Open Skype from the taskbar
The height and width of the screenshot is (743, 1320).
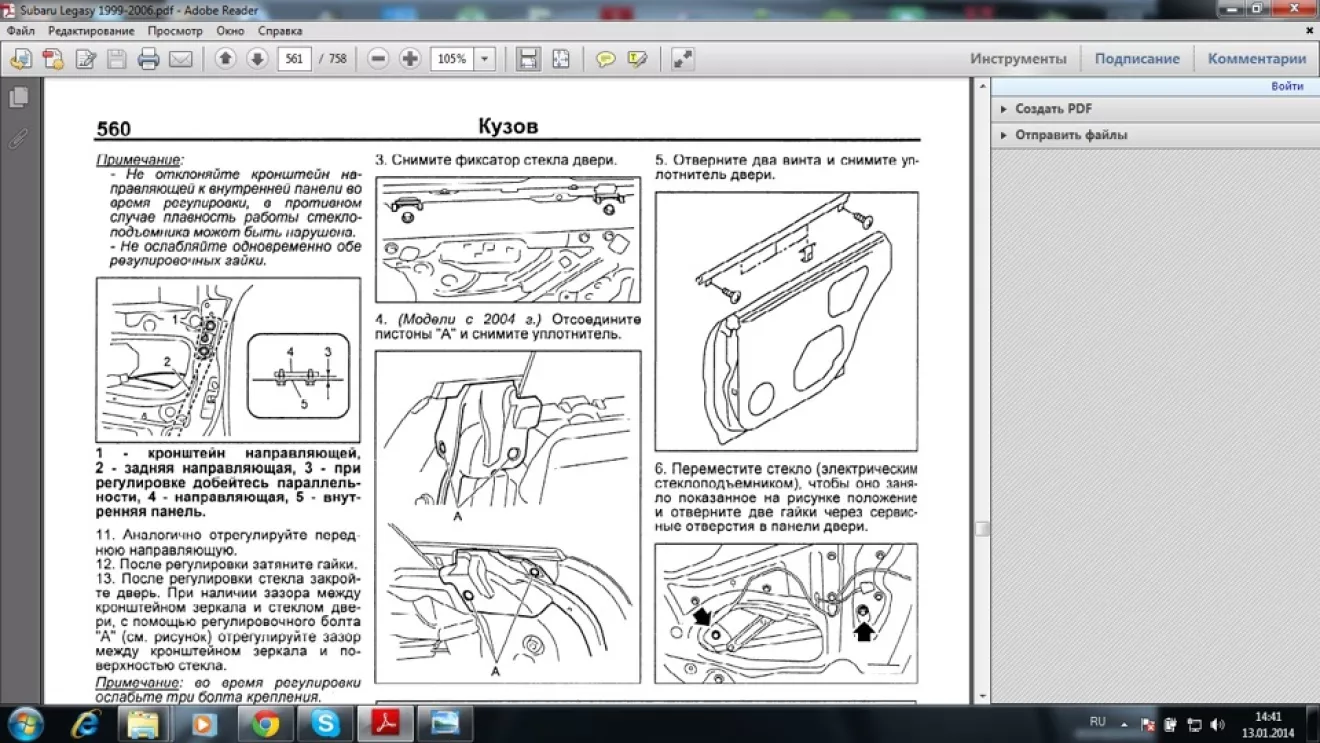(x=325, y=723)
